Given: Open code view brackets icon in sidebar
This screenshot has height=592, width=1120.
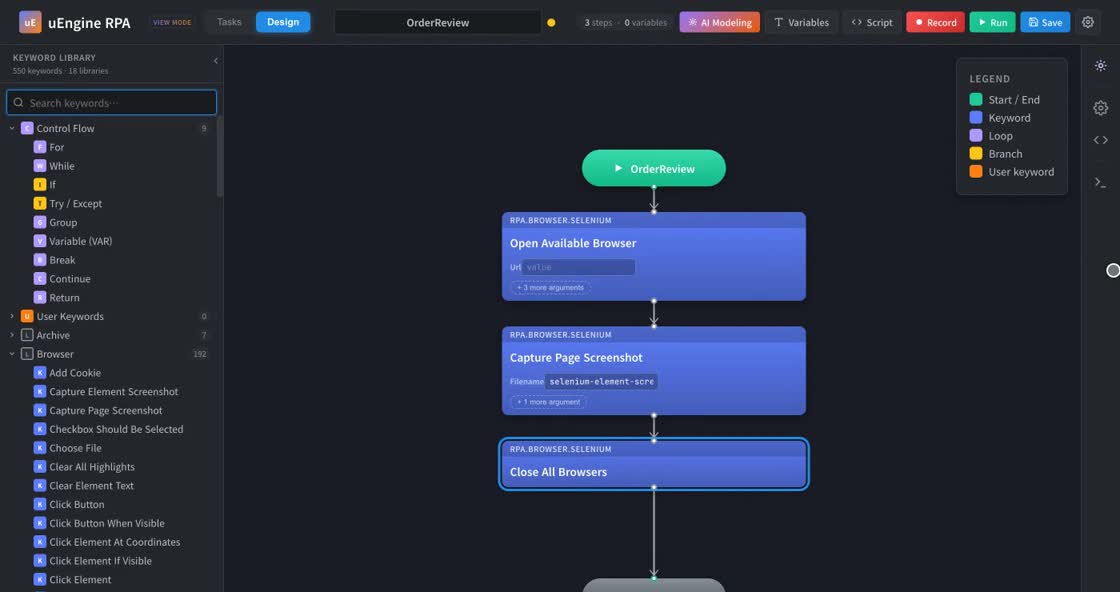Looking at the screenshot, I should 1101,140.
